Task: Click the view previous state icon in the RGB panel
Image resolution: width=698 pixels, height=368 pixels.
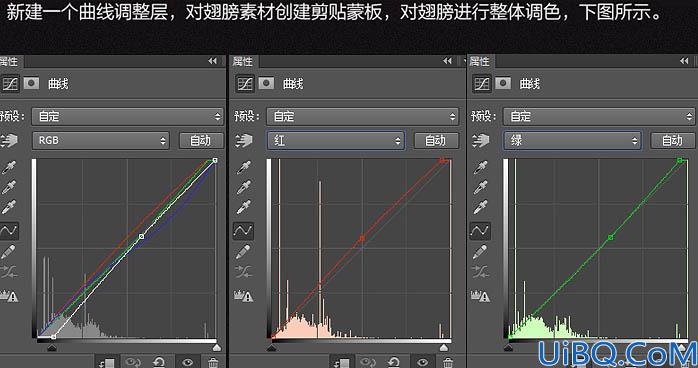Action: [133, 363]
